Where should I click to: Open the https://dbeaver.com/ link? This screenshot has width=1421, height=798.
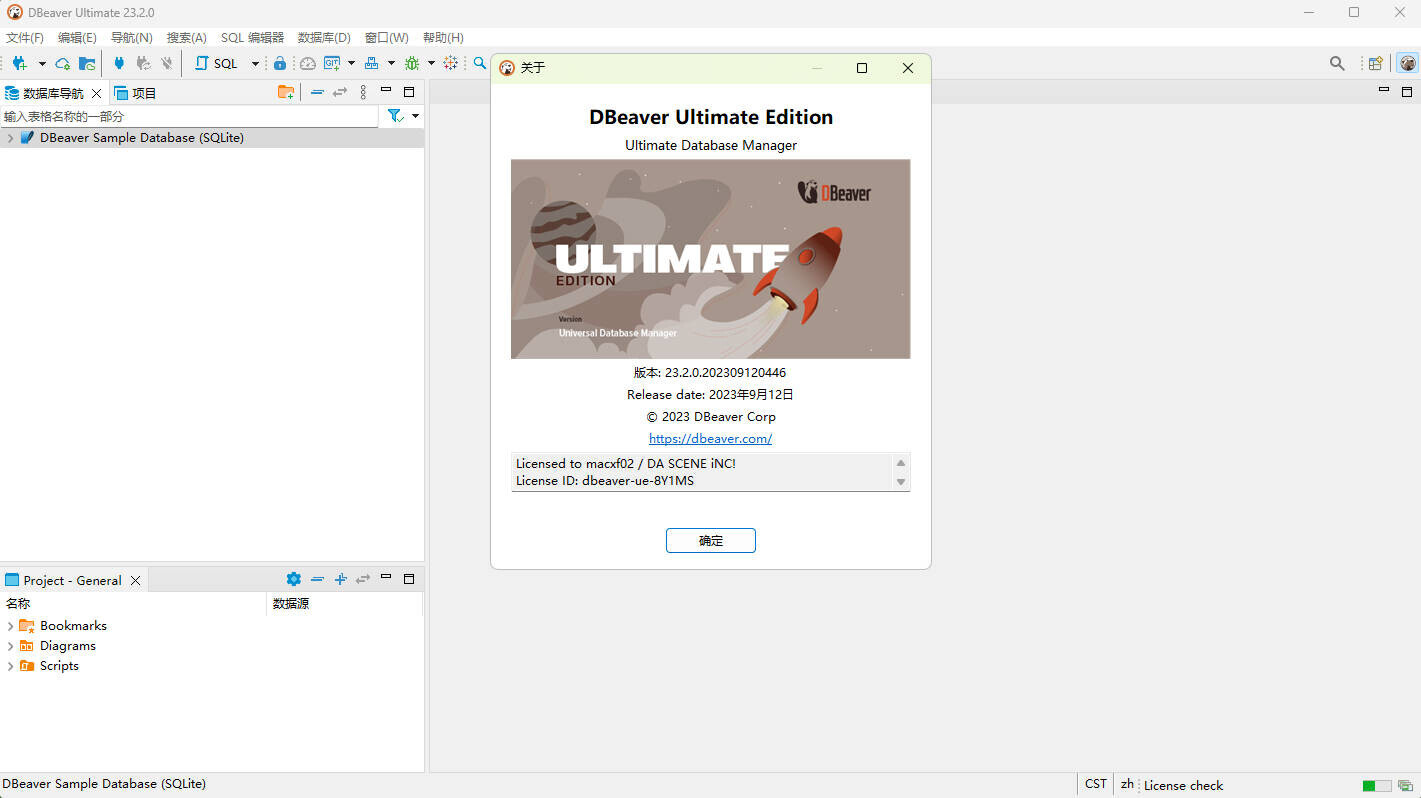[x=710, y=438]
